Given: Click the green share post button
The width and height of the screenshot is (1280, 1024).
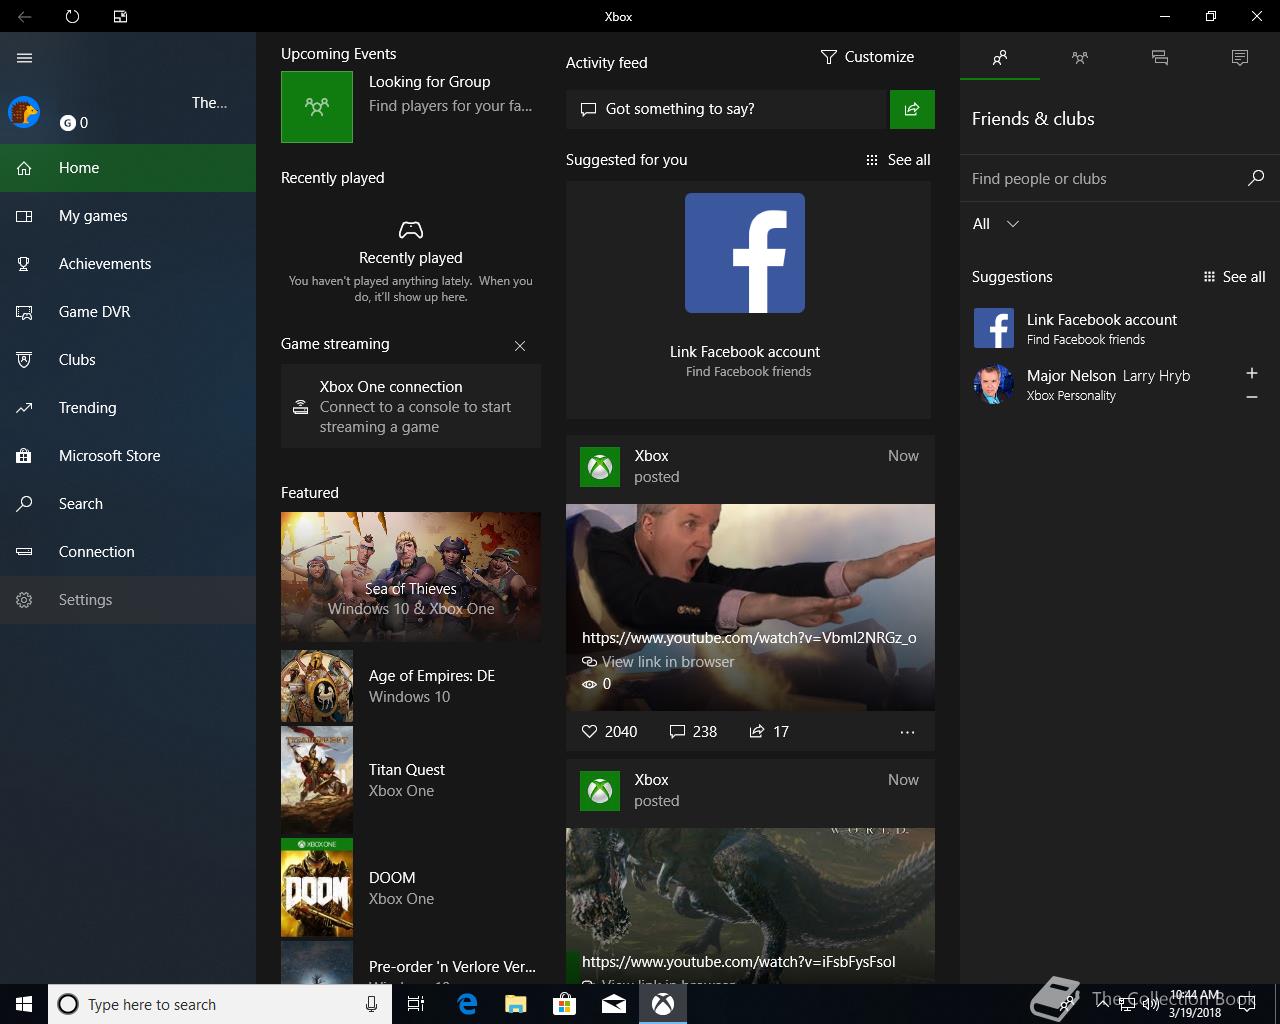Looking at the screenshot, I should click(x=912, y=109).
